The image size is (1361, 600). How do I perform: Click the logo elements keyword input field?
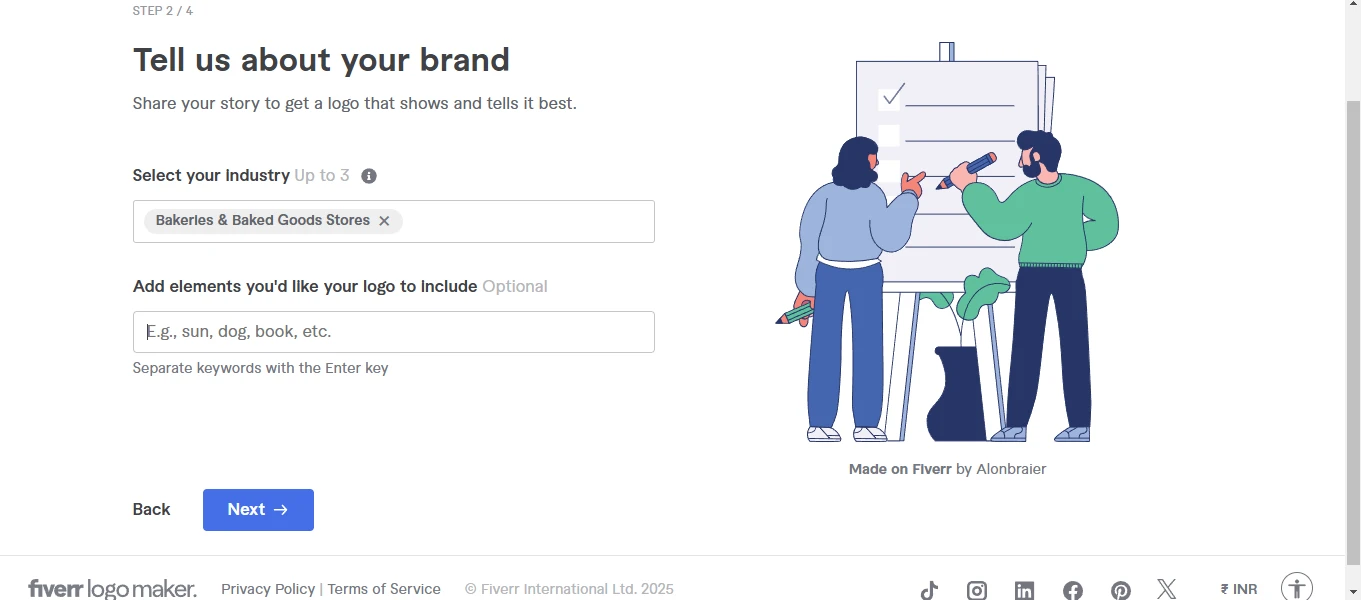[393, 332]
